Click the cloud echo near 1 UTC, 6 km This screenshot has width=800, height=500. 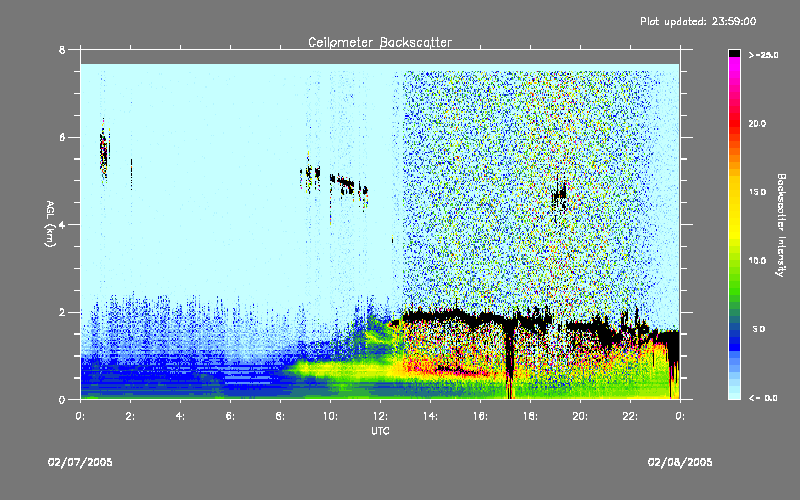pyautogui.click(x=104, y=149)
